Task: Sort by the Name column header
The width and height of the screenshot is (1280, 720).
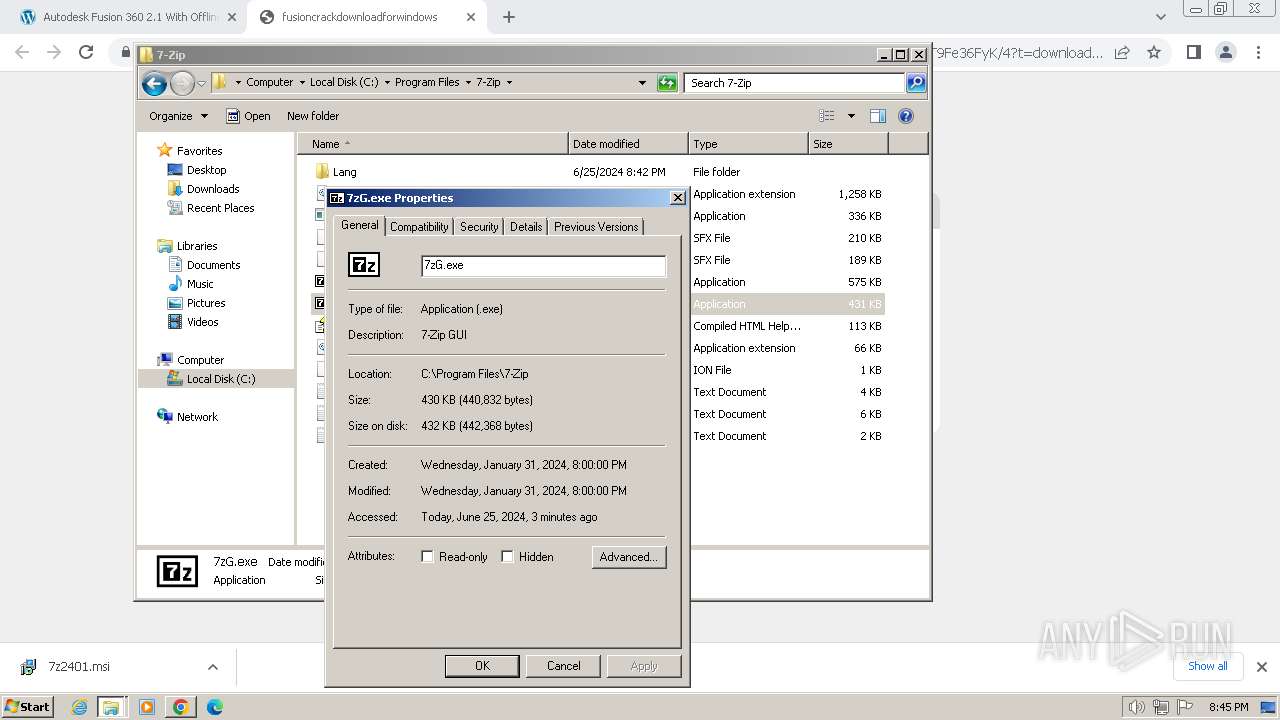Action: [x=432, y=144]
